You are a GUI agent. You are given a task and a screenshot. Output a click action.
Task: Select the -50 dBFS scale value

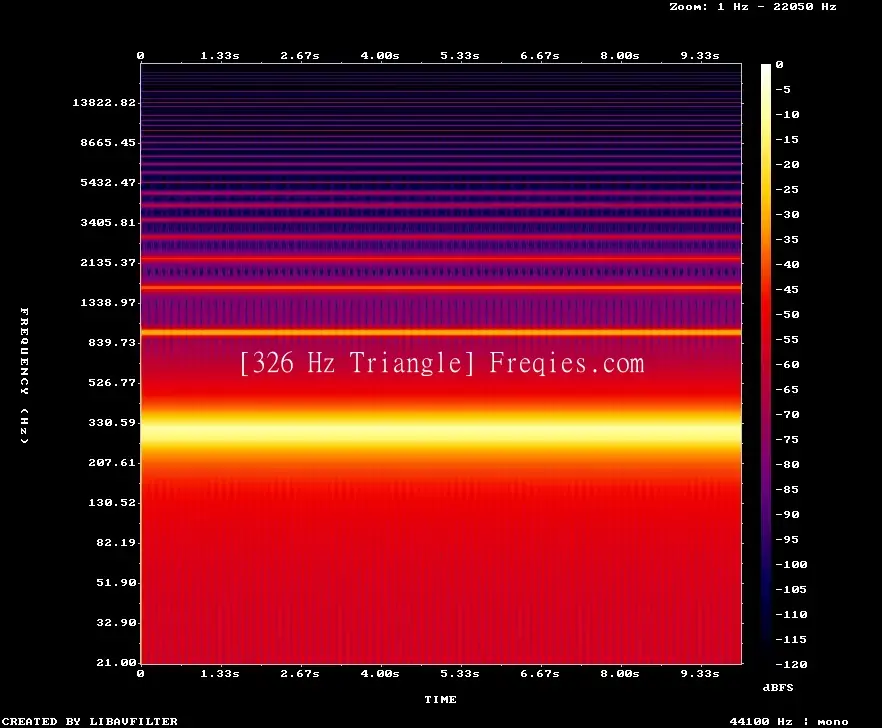[x=788, y=314]
